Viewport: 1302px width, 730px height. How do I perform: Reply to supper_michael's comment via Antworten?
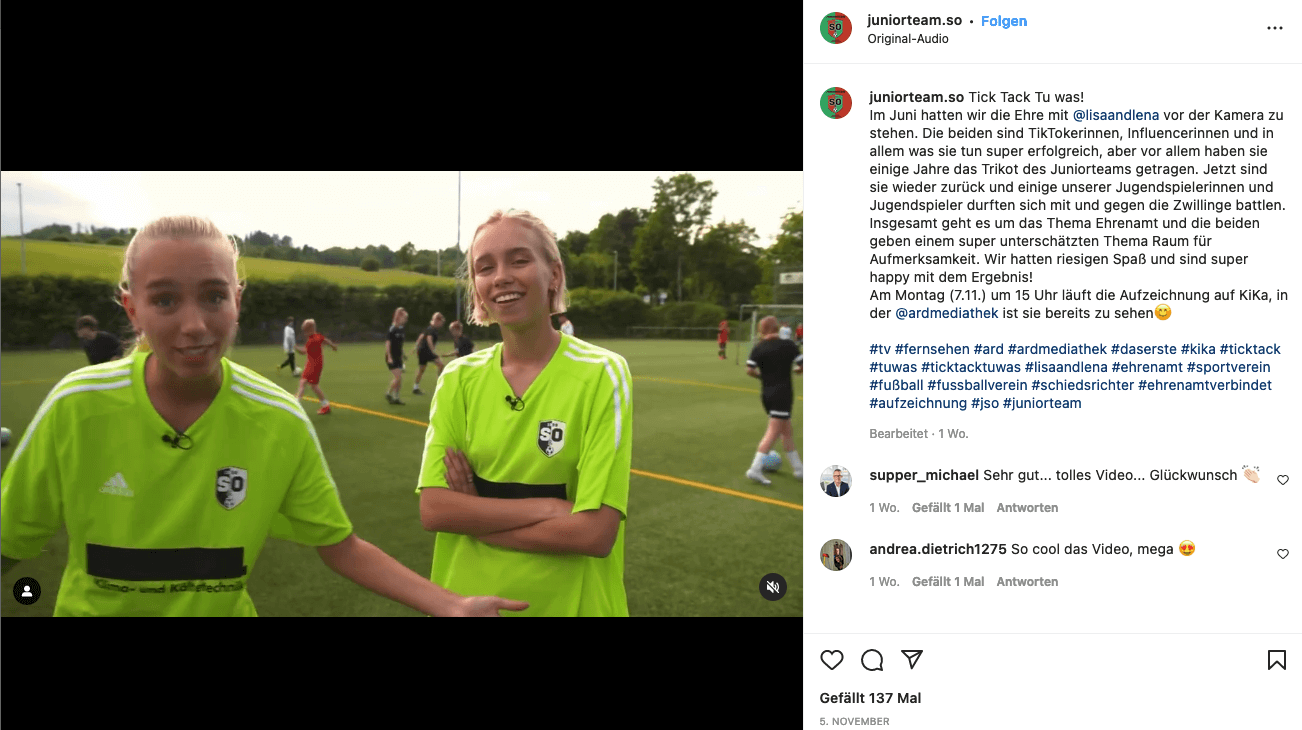tap(1027, 508)
